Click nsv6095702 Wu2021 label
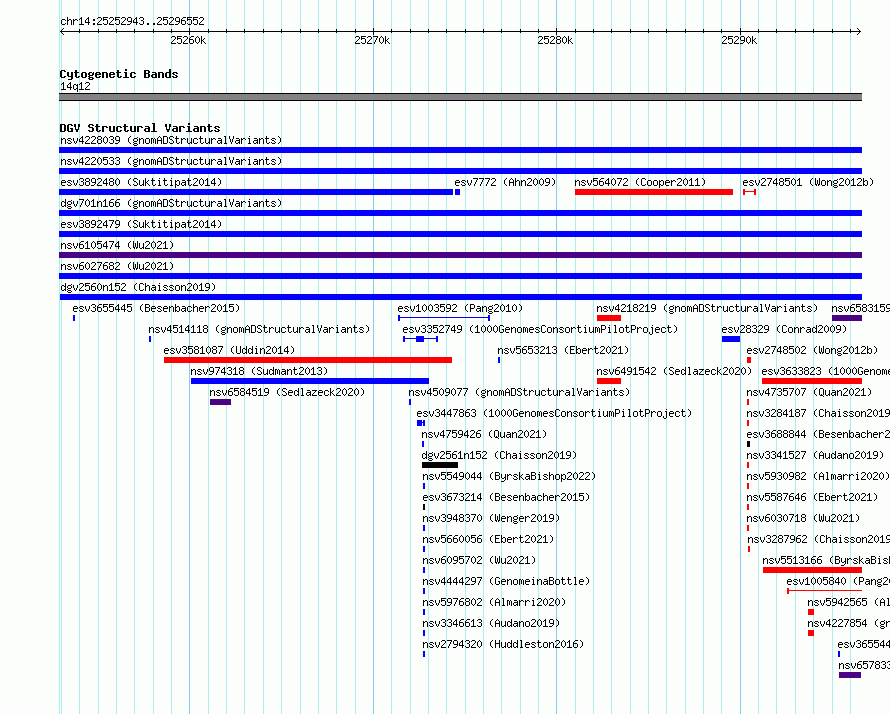This screenshot has height=714, width=890. click(479, 560)
